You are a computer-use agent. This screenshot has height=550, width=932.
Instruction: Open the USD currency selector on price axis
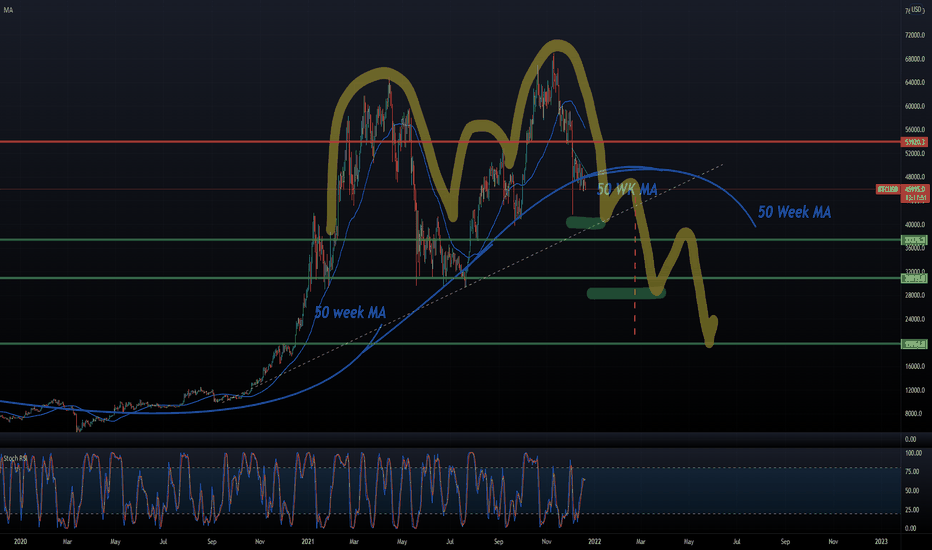coord(916,10)
